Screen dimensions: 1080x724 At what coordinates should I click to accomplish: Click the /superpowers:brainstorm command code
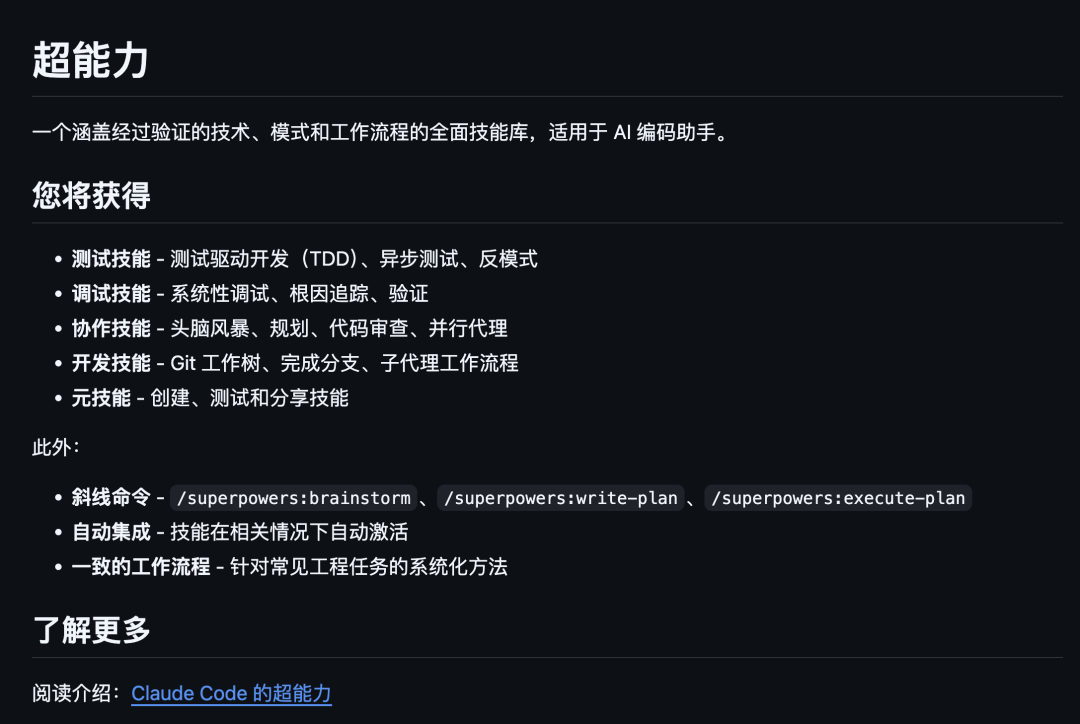point(292,498)
